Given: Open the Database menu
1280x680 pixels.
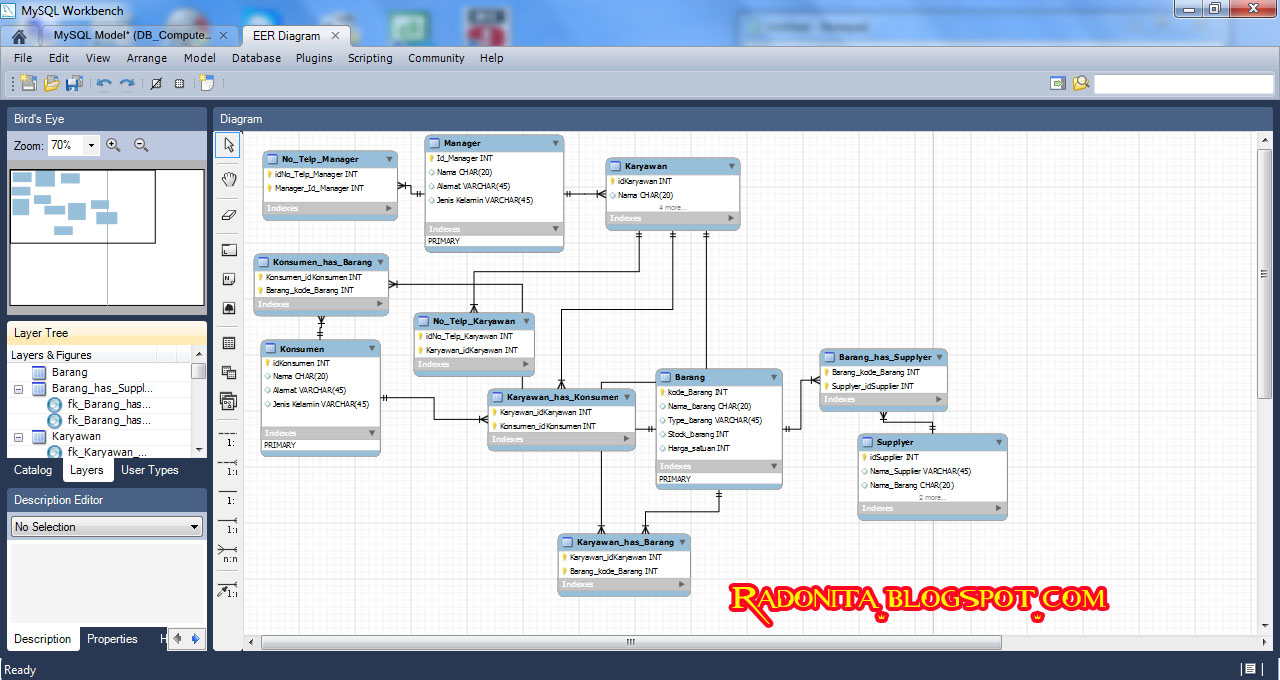Looking at the screenshot, I should (x=256, y=58).
